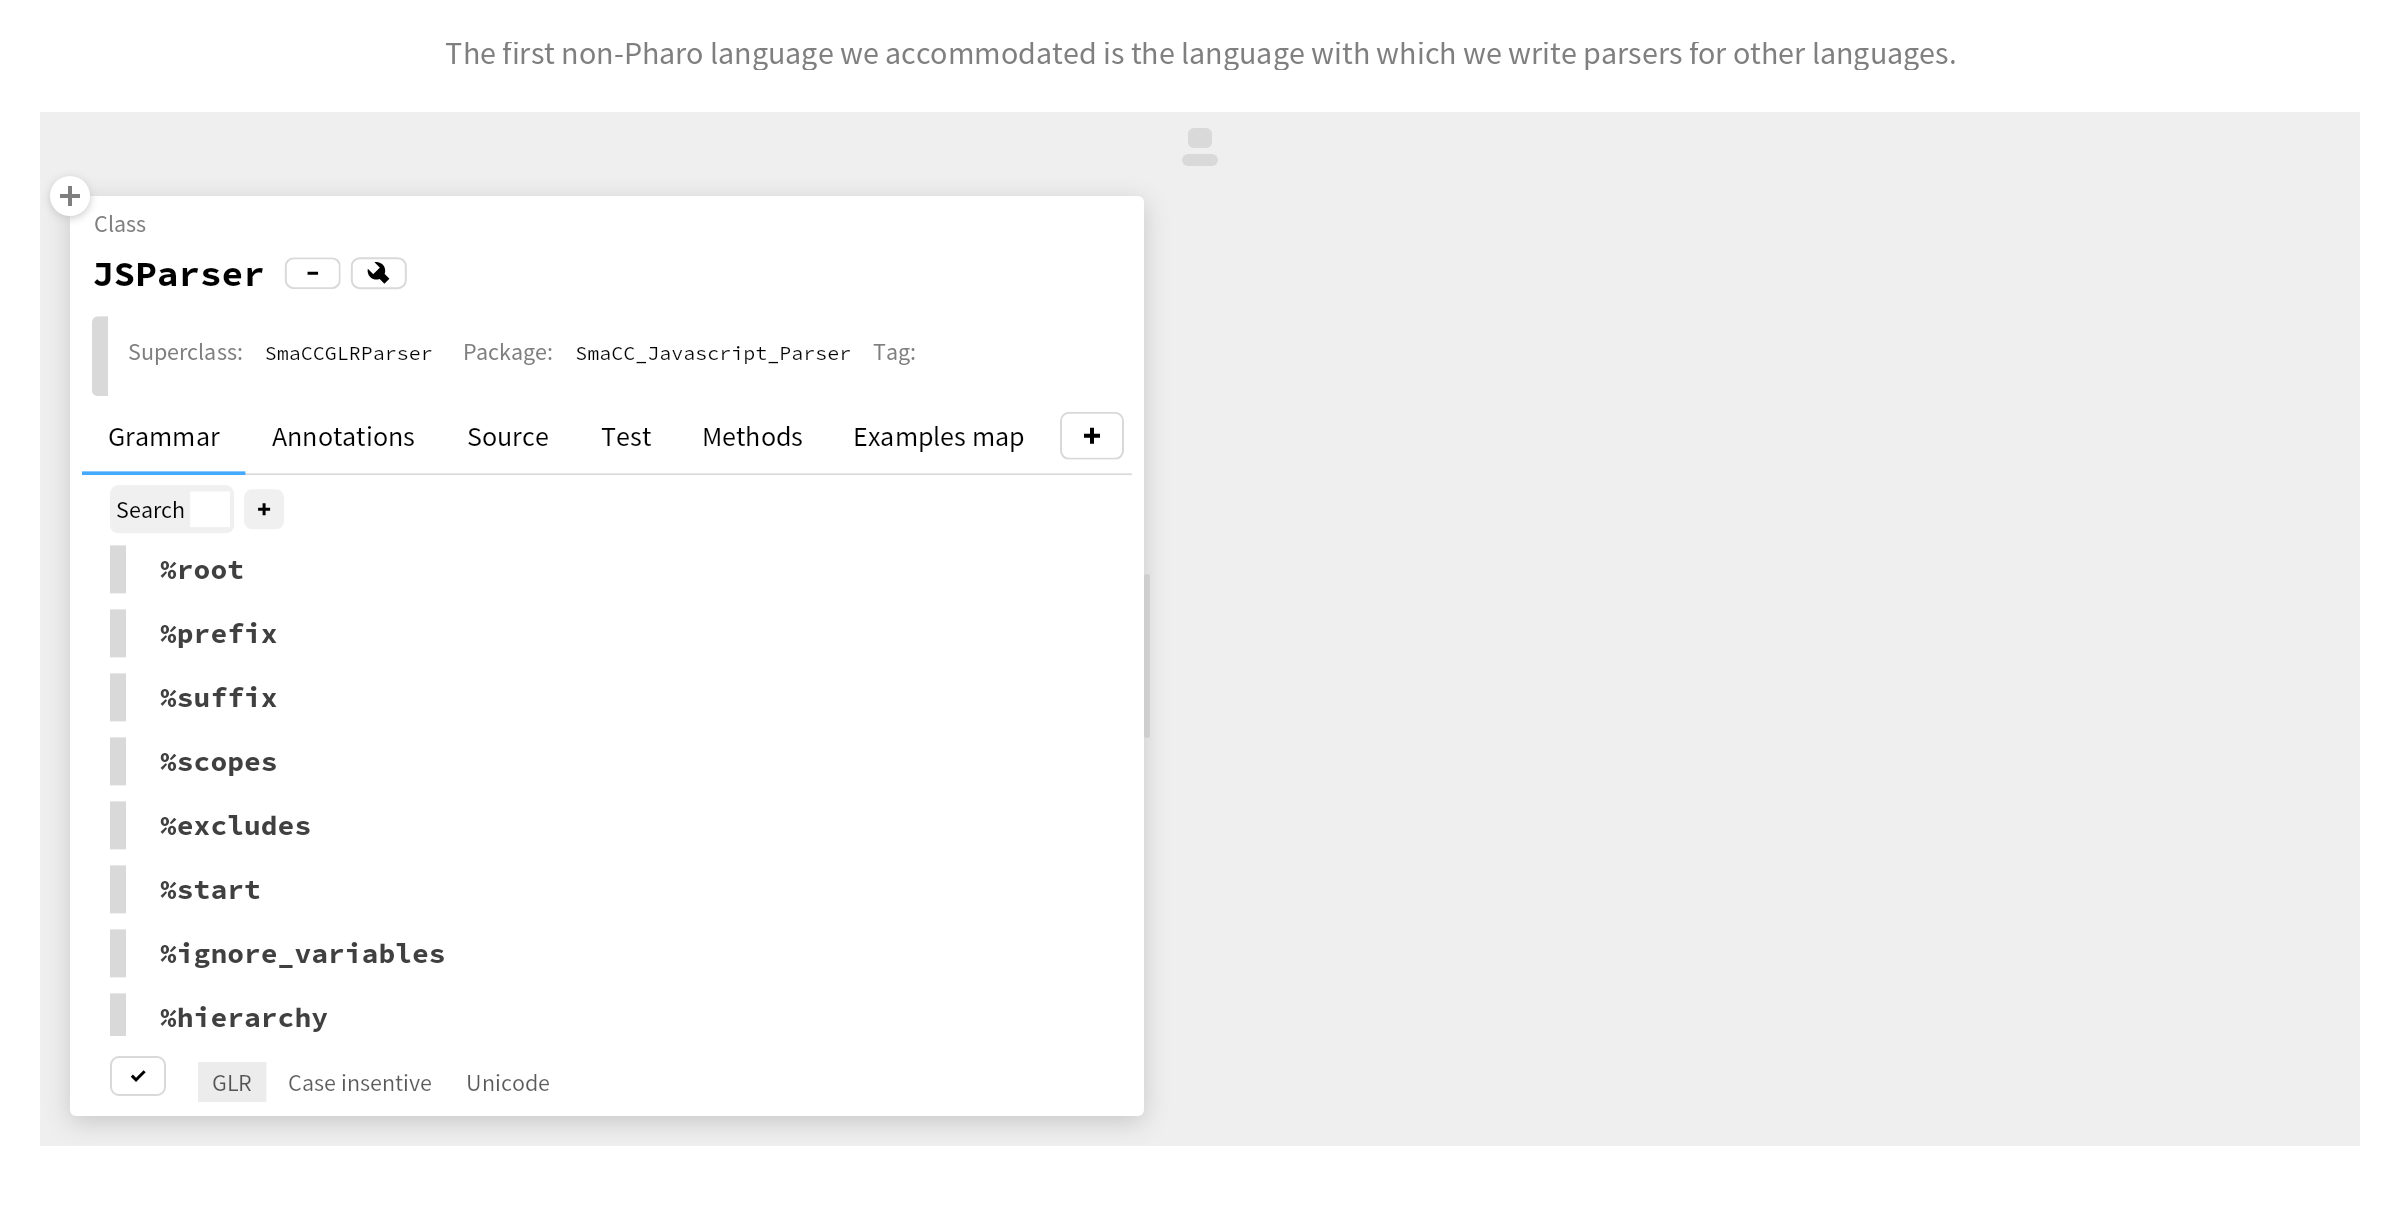
Task: Collapse class header with the minus button
Action: click(313, 273)
